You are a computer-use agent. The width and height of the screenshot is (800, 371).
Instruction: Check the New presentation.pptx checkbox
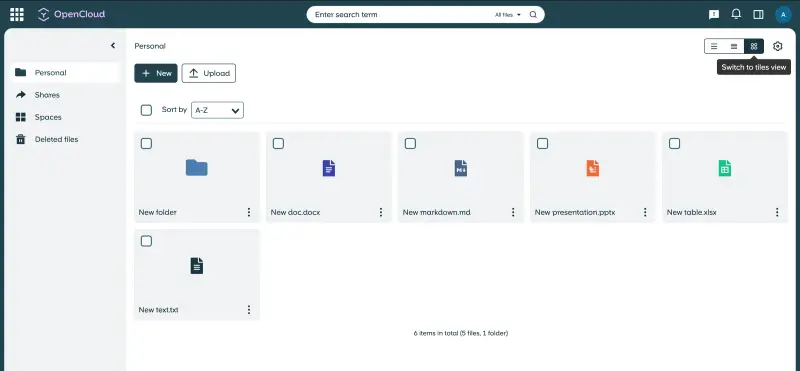(x=542, y=144)
